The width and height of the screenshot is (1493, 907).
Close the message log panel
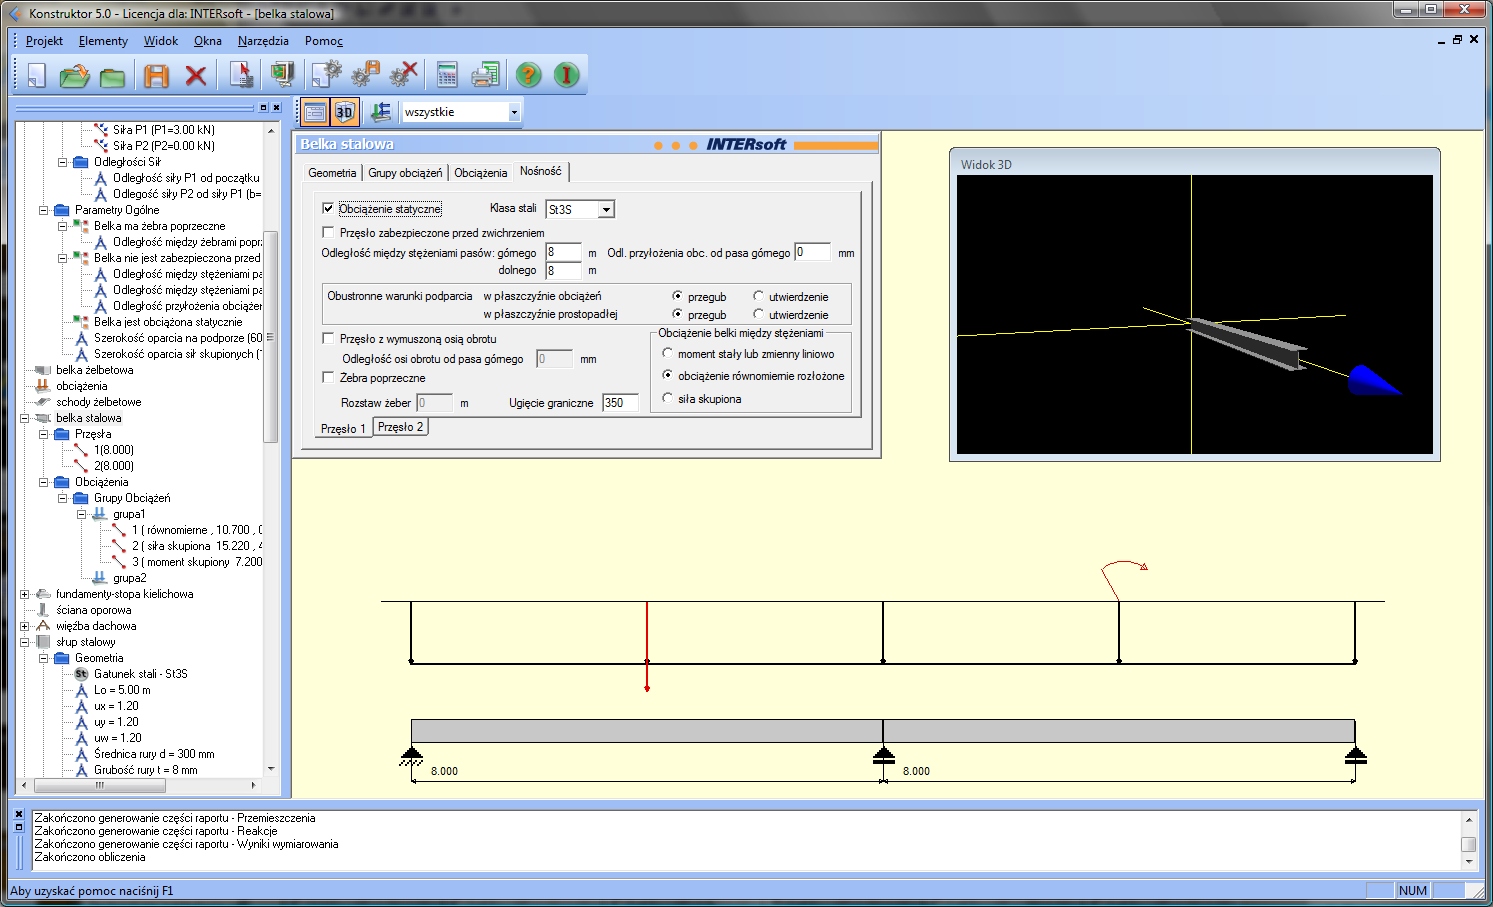coord(18,814)
